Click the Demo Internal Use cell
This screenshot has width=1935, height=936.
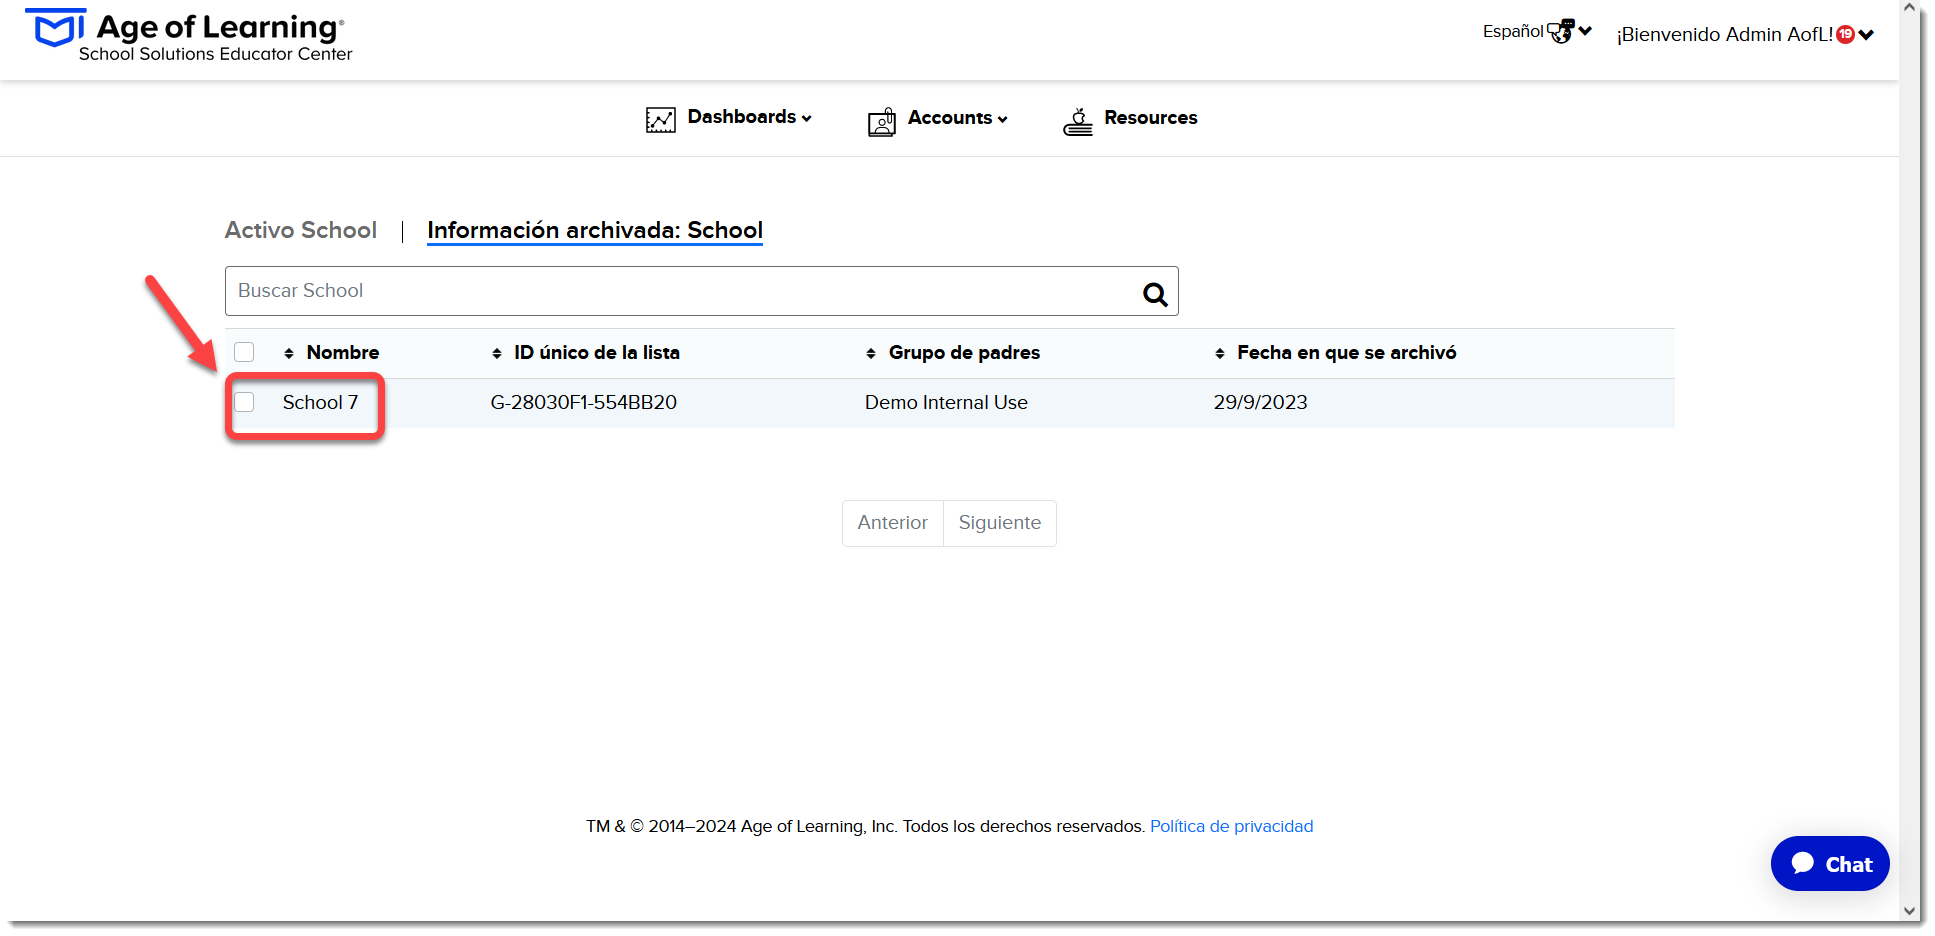(x=946, y=402)
